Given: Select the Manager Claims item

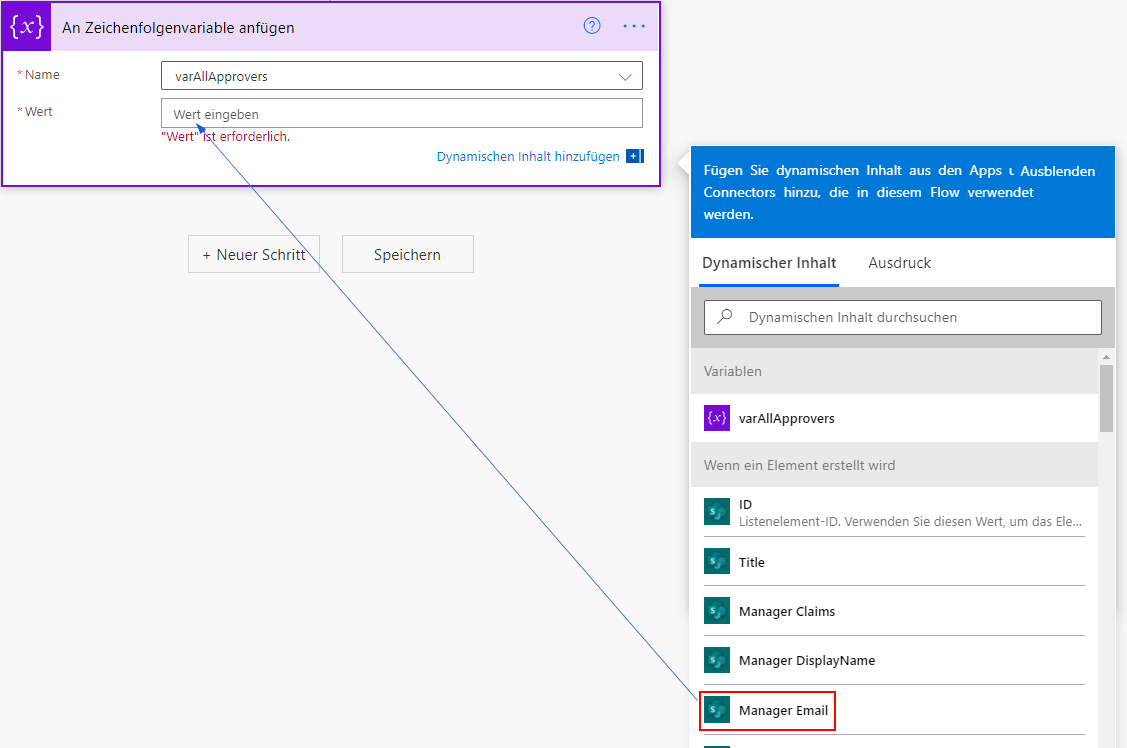Looking at the screenshot, I should [x=894, y=611].
